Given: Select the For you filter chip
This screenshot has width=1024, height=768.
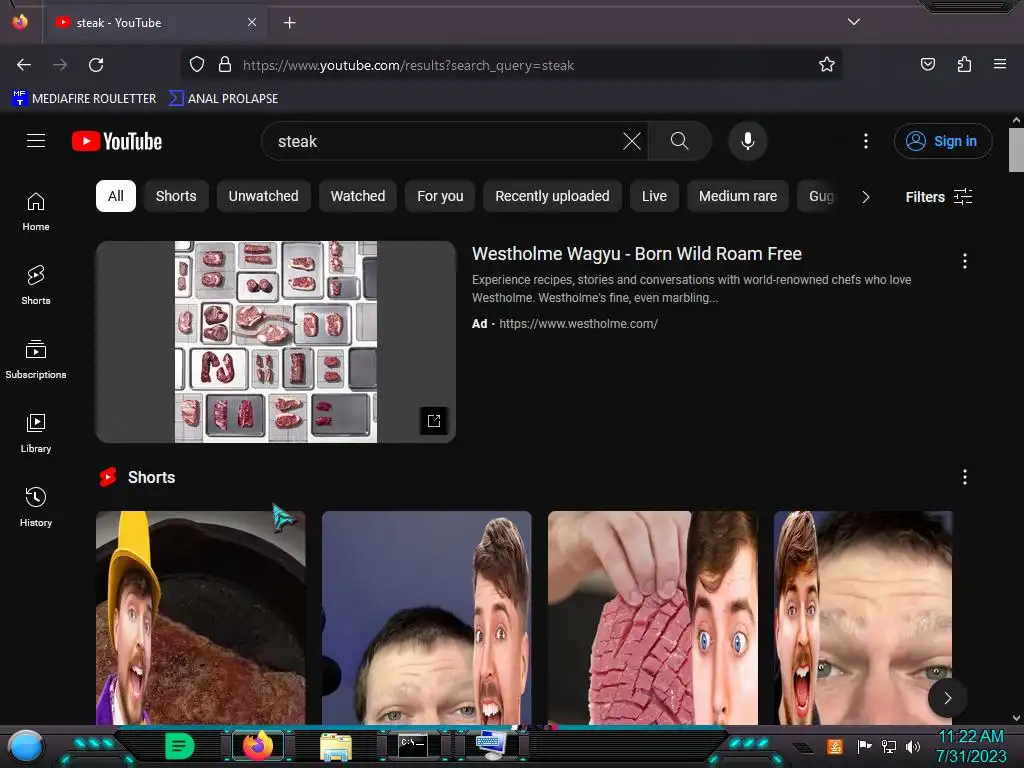Looking at the screenshot, I should 440,196.
